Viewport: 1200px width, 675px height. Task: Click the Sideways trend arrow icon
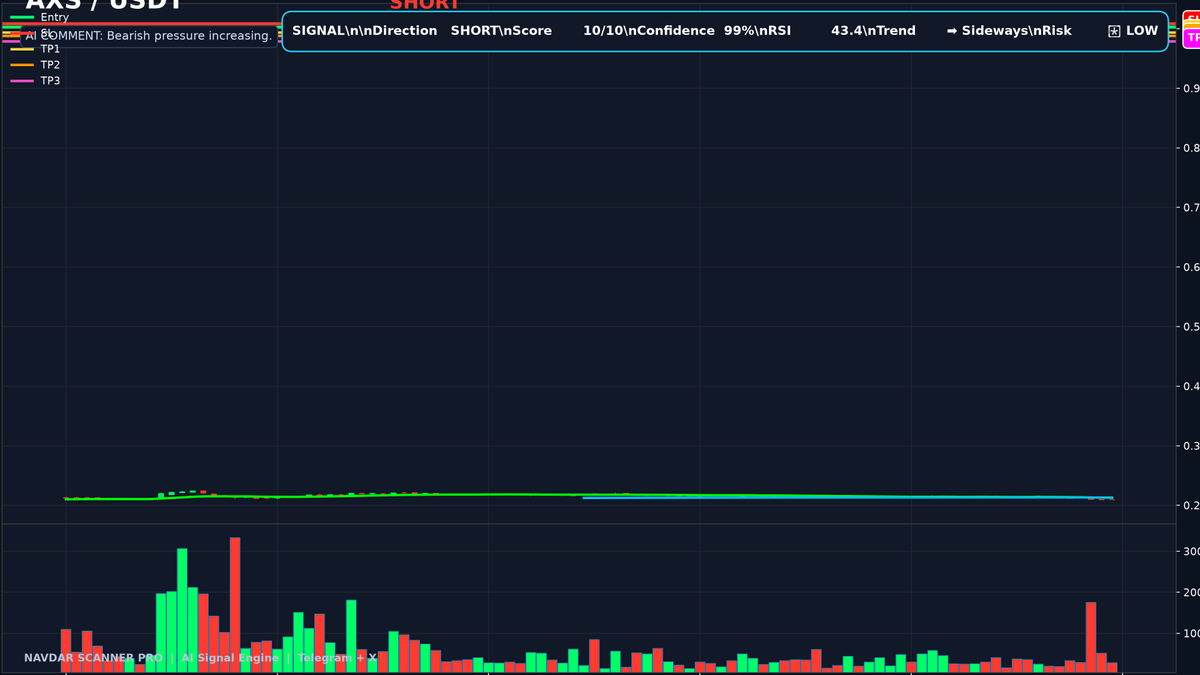952,31
